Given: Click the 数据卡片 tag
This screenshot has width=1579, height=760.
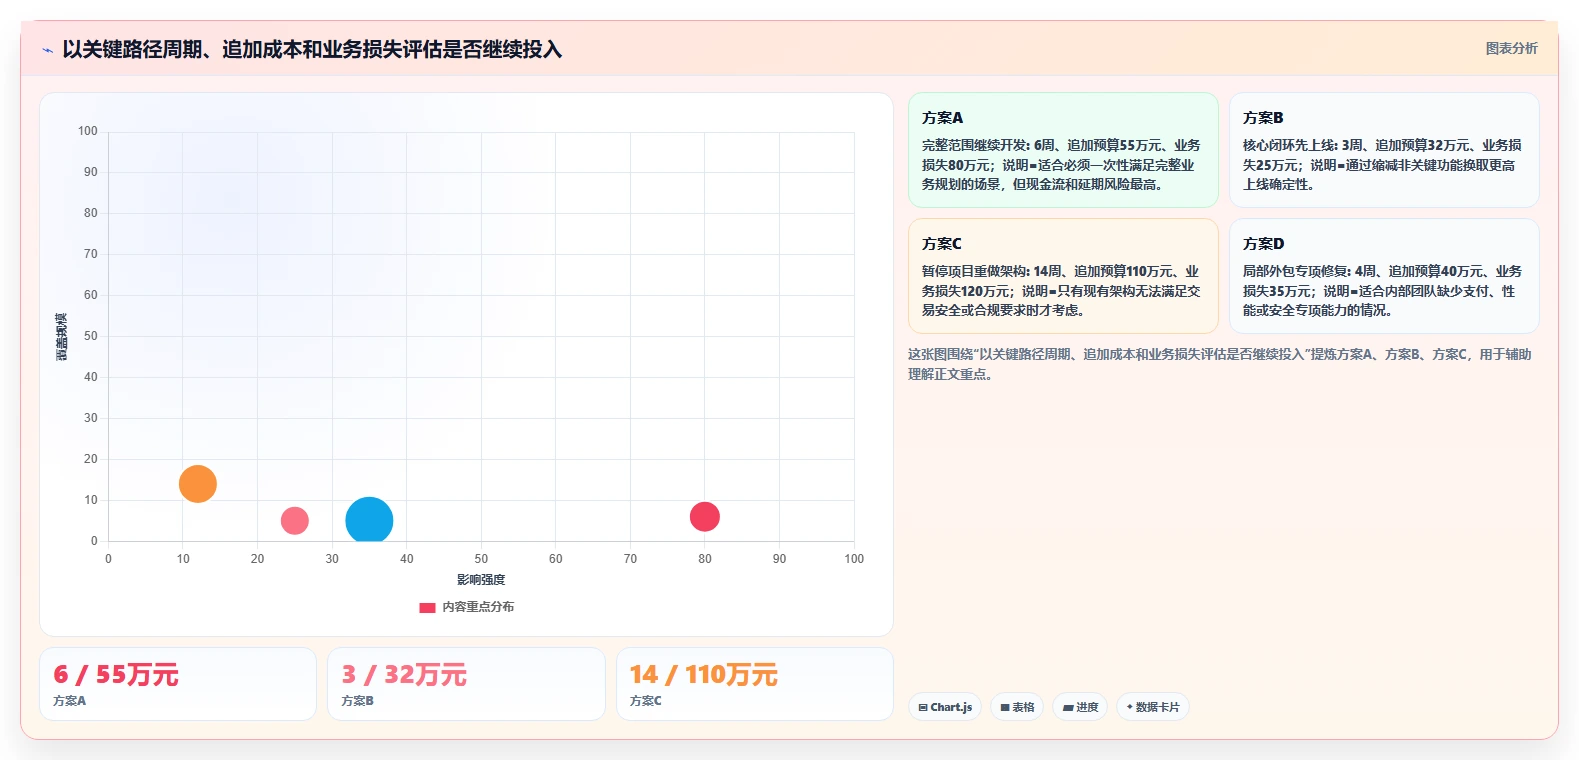Looking at the screenshot, I should 1153,707.
